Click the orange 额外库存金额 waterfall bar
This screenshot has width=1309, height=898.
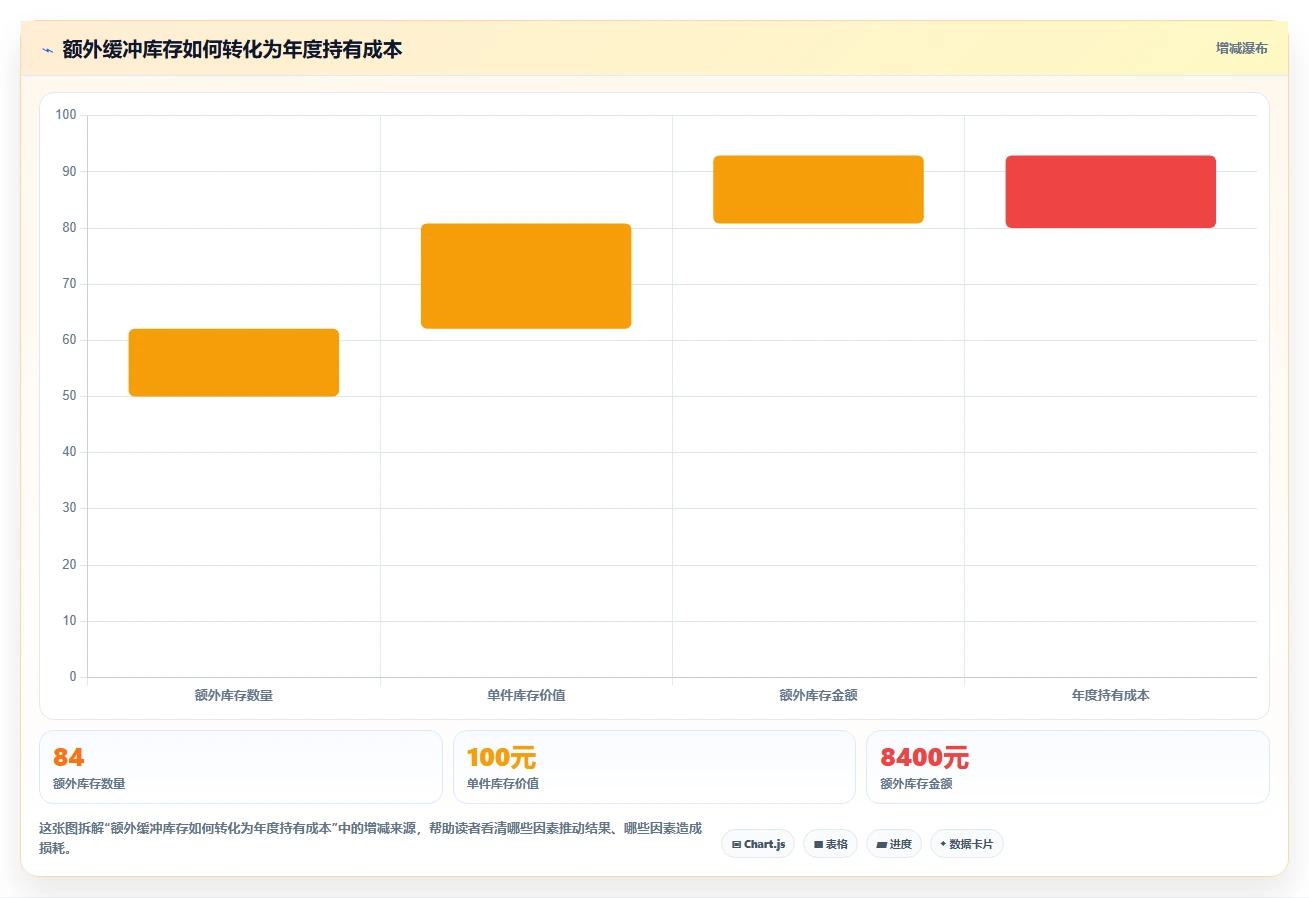[x=818, y=189]
